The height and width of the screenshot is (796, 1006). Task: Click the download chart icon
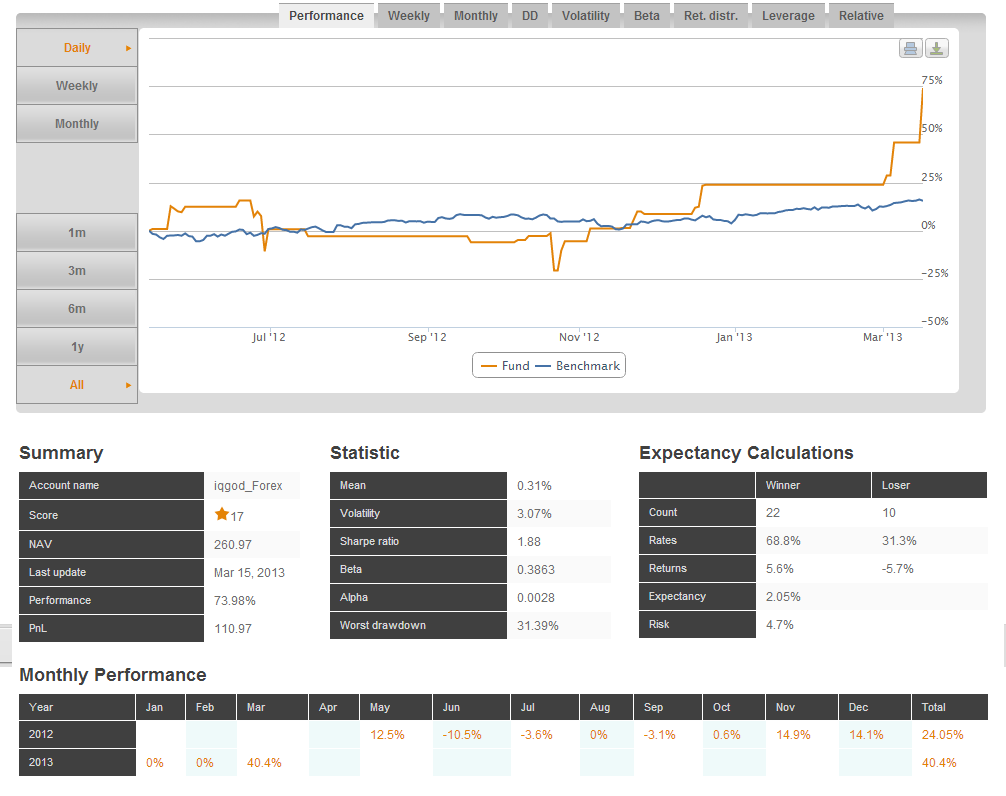tap(937, 49)
